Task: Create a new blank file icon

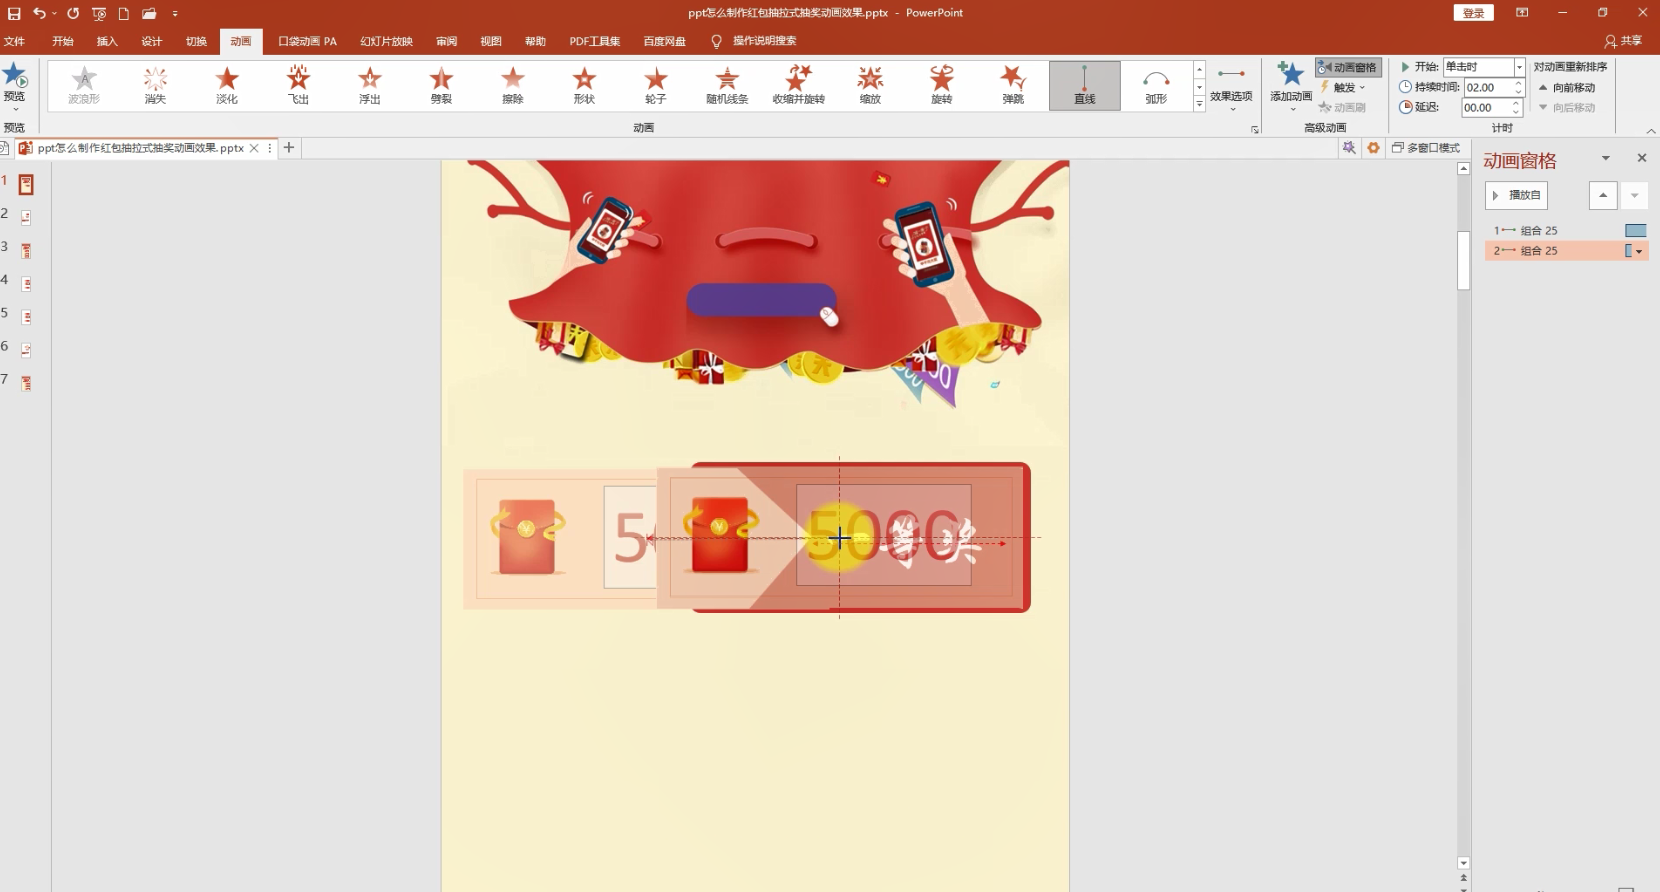Action: (x=124, y=13)
